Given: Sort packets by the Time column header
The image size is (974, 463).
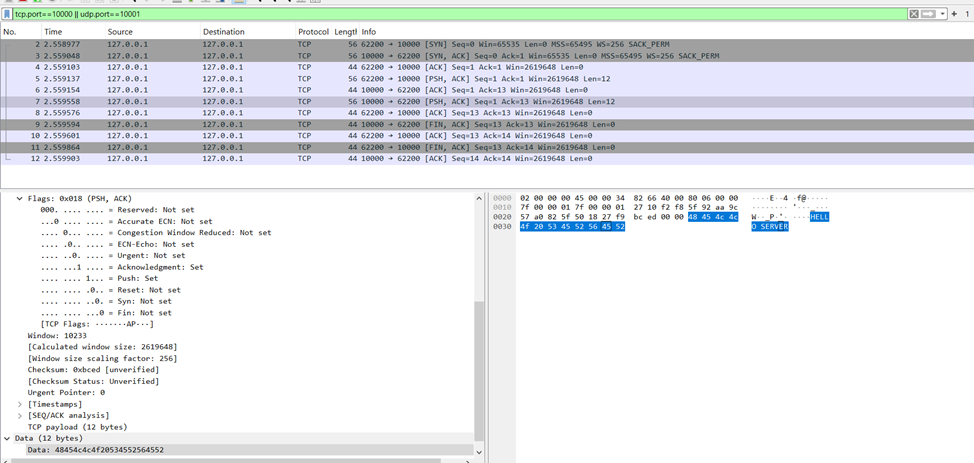Looking at the screenshot, I should [x=53, y=32].
